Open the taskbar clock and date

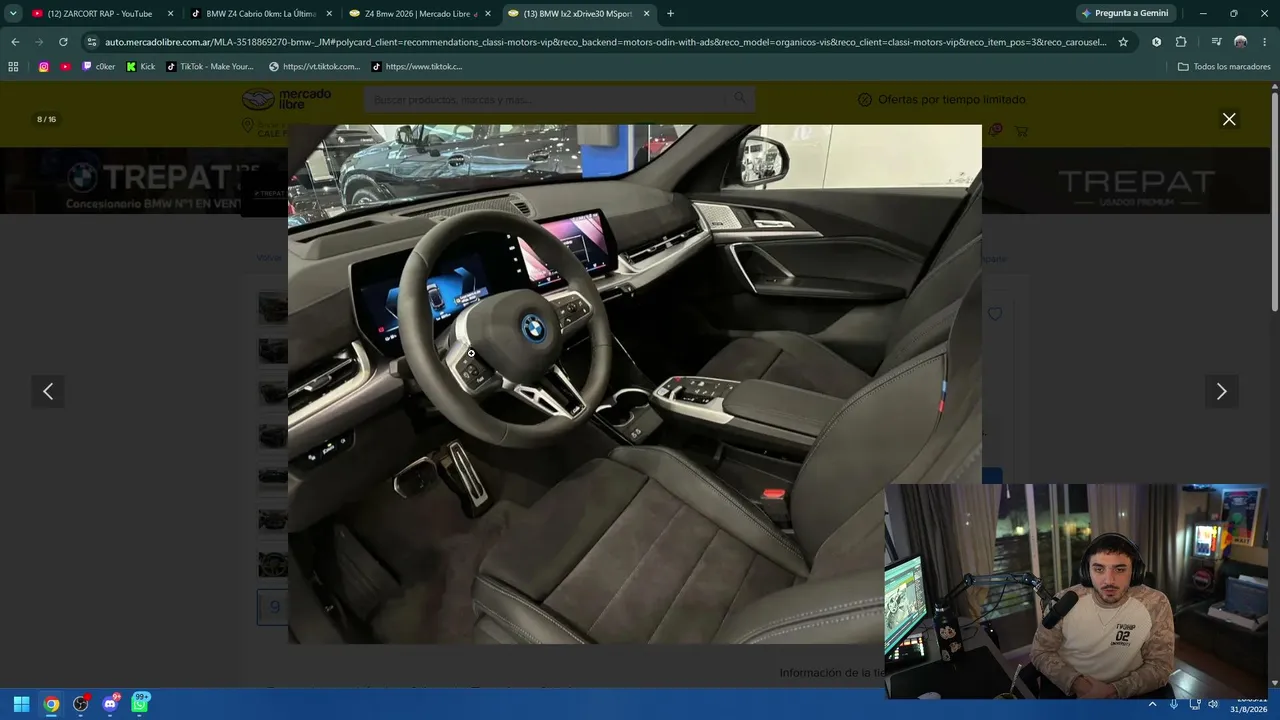(x=1249, y=704)
